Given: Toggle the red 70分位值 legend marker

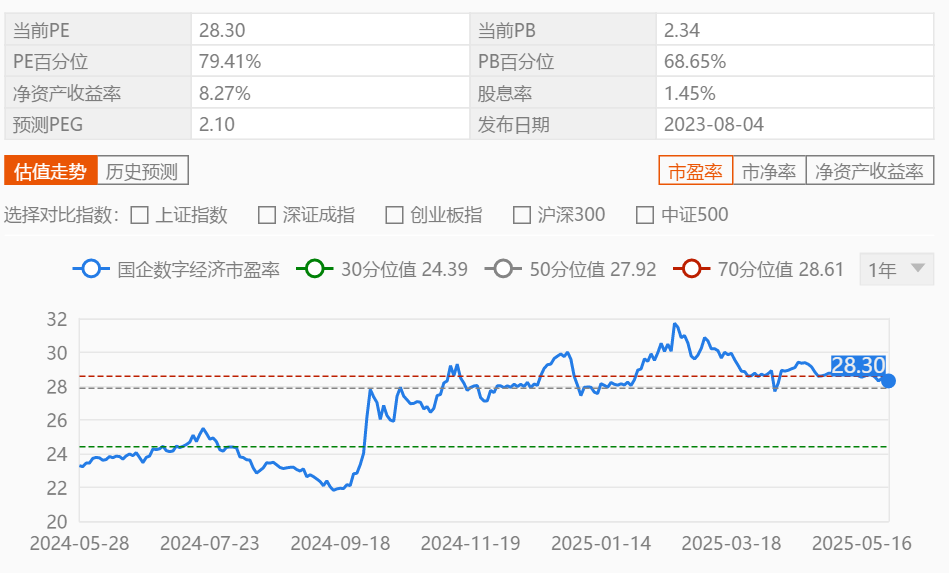Looking at the screenshot, I should 692,269.
